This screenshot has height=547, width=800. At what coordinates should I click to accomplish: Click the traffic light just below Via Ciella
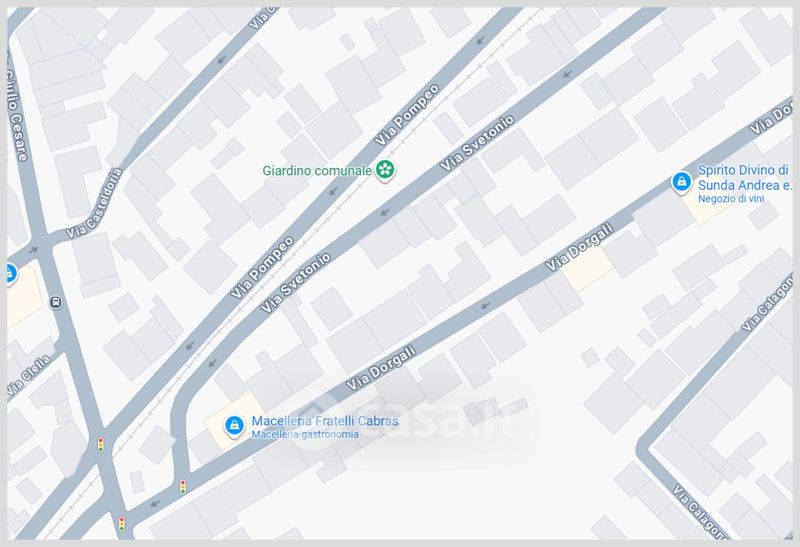click(x=101, y=444)
